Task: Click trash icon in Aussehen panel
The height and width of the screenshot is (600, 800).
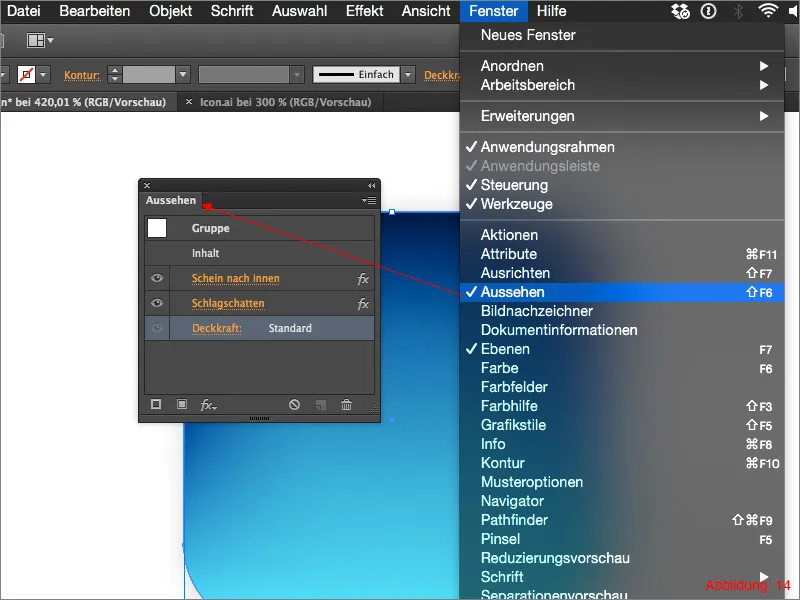Action: coord(346,405)
